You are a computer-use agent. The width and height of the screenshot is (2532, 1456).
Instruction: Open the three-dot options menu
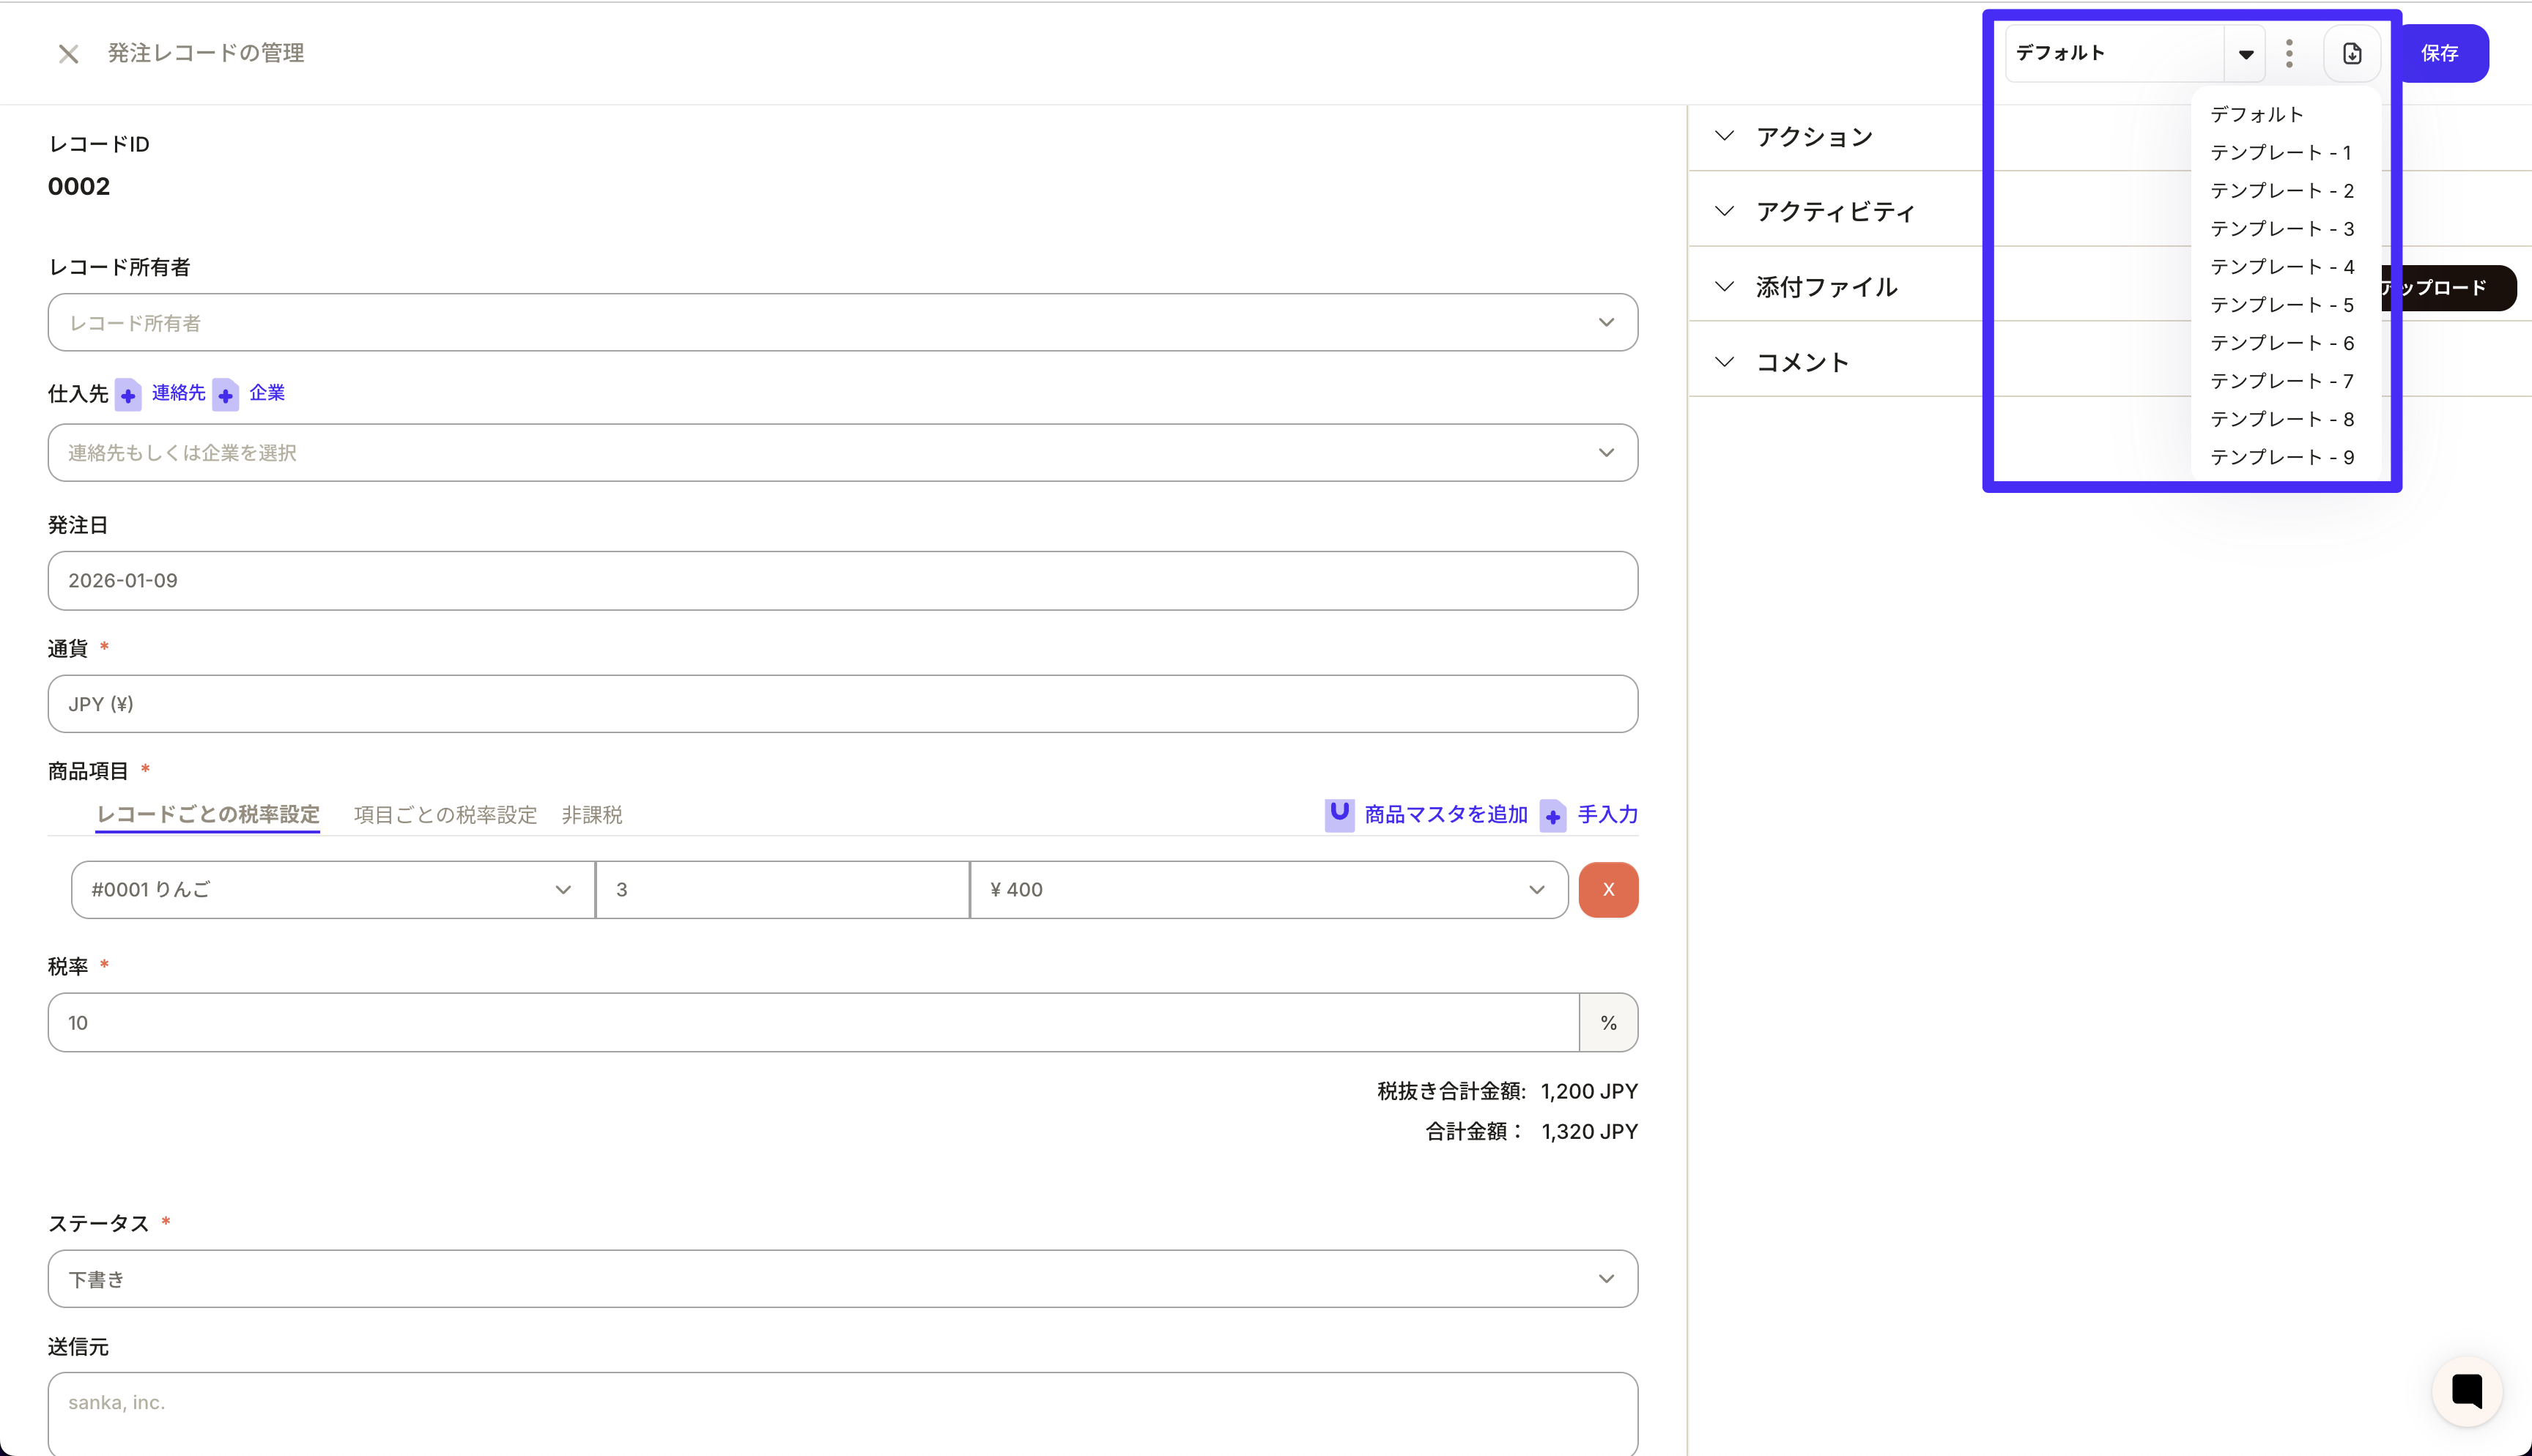[x=2289, y=54]
